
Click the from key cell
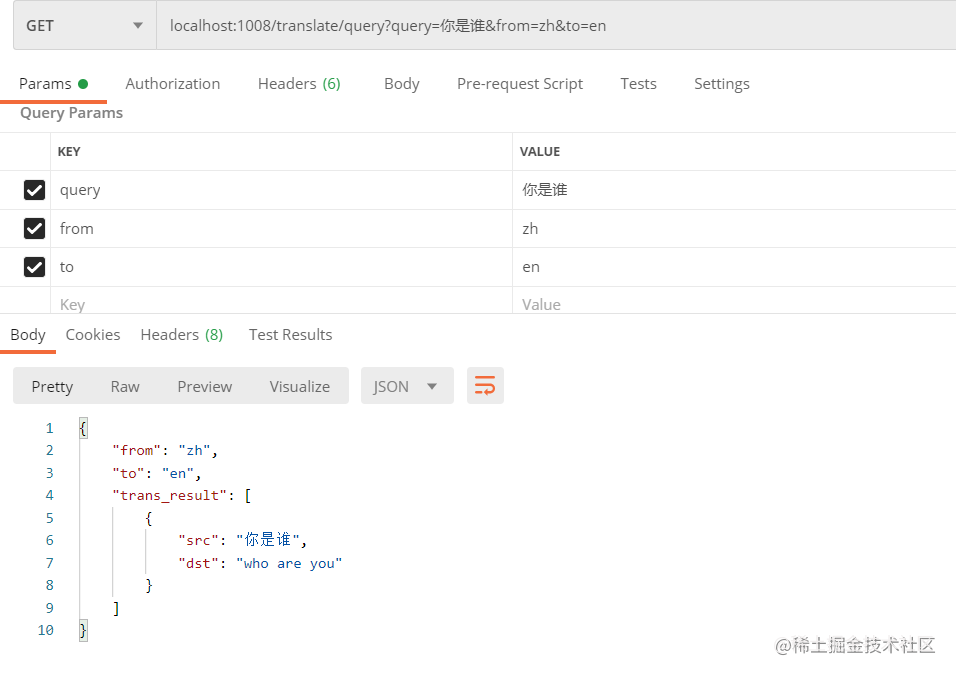(x=281, y=229)
